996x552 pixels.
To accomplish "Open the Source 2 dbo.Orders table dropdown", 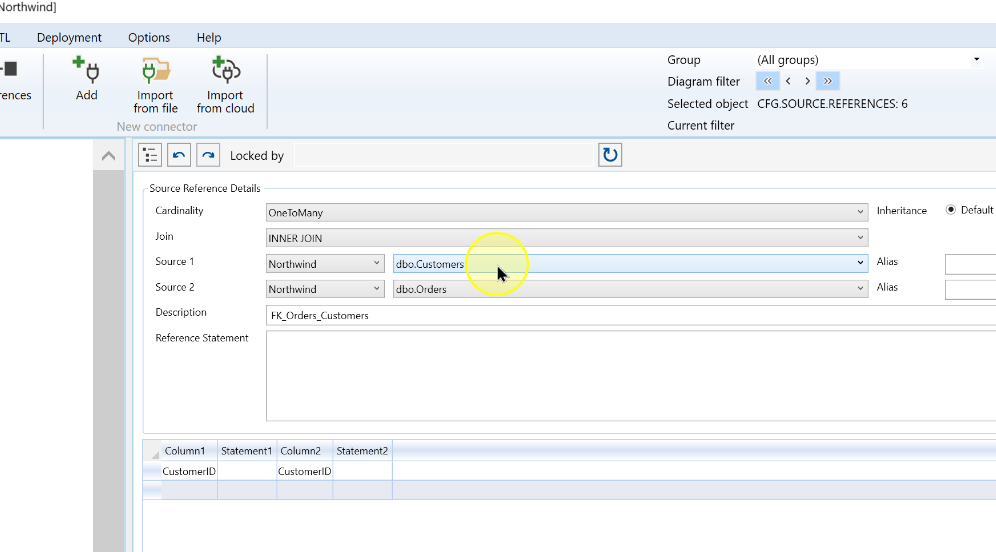I will pos(630,289).
